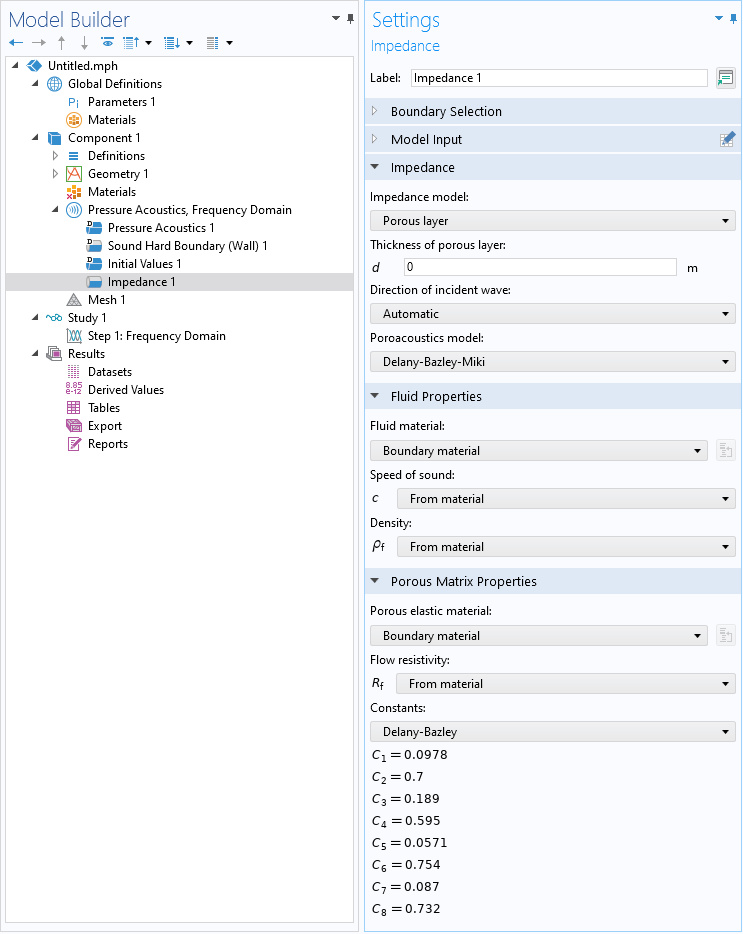Click the label tag icon beside Impedance 1
The height and width of the screenshot is (934, 743).
tap(725, 78)
